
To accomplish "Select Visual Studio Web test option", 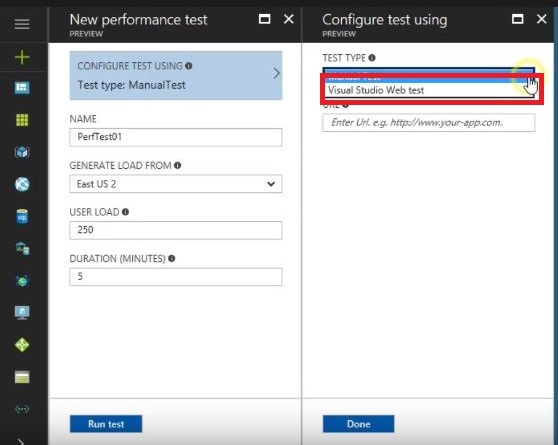I will coord(429,90).
